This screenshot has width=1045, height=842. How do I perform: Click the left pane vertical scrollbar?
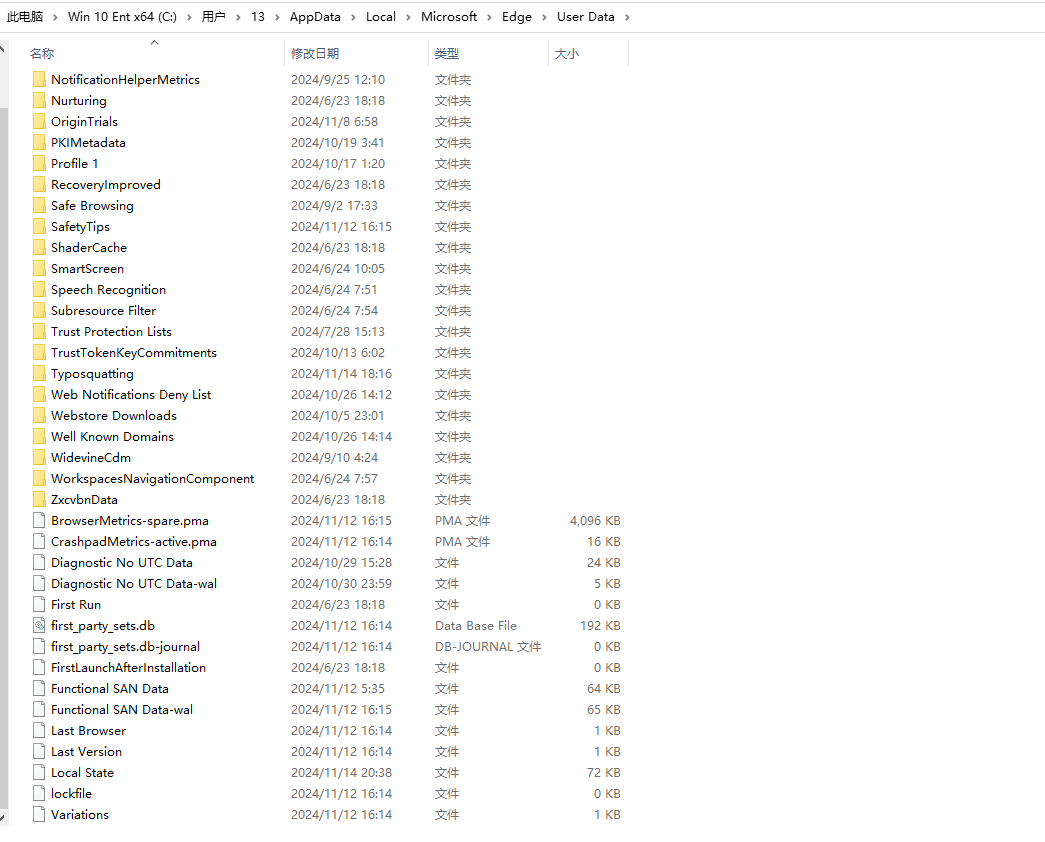coord(4,457)
